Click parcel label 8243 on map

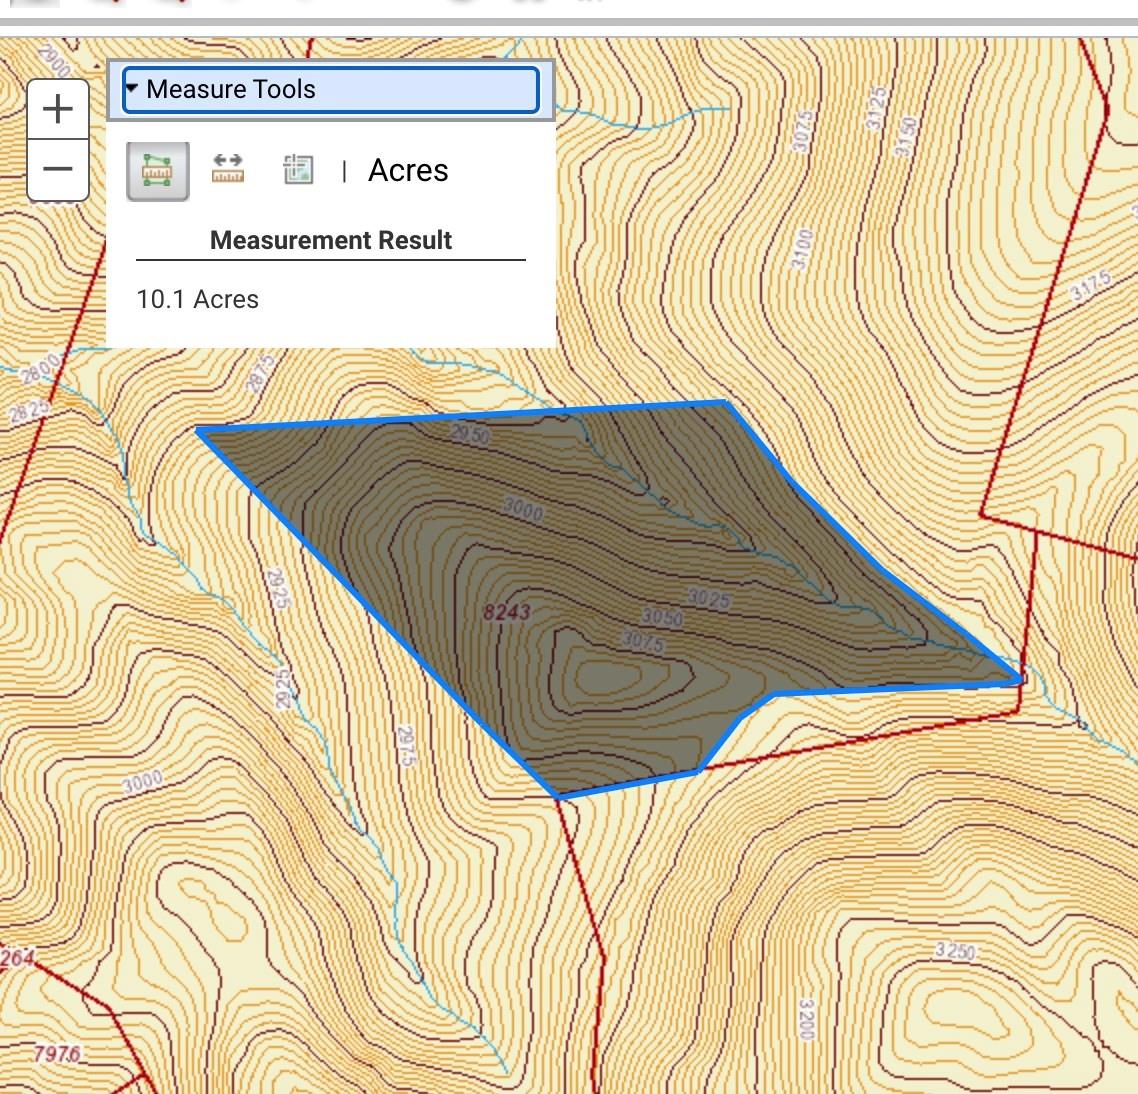507,612
